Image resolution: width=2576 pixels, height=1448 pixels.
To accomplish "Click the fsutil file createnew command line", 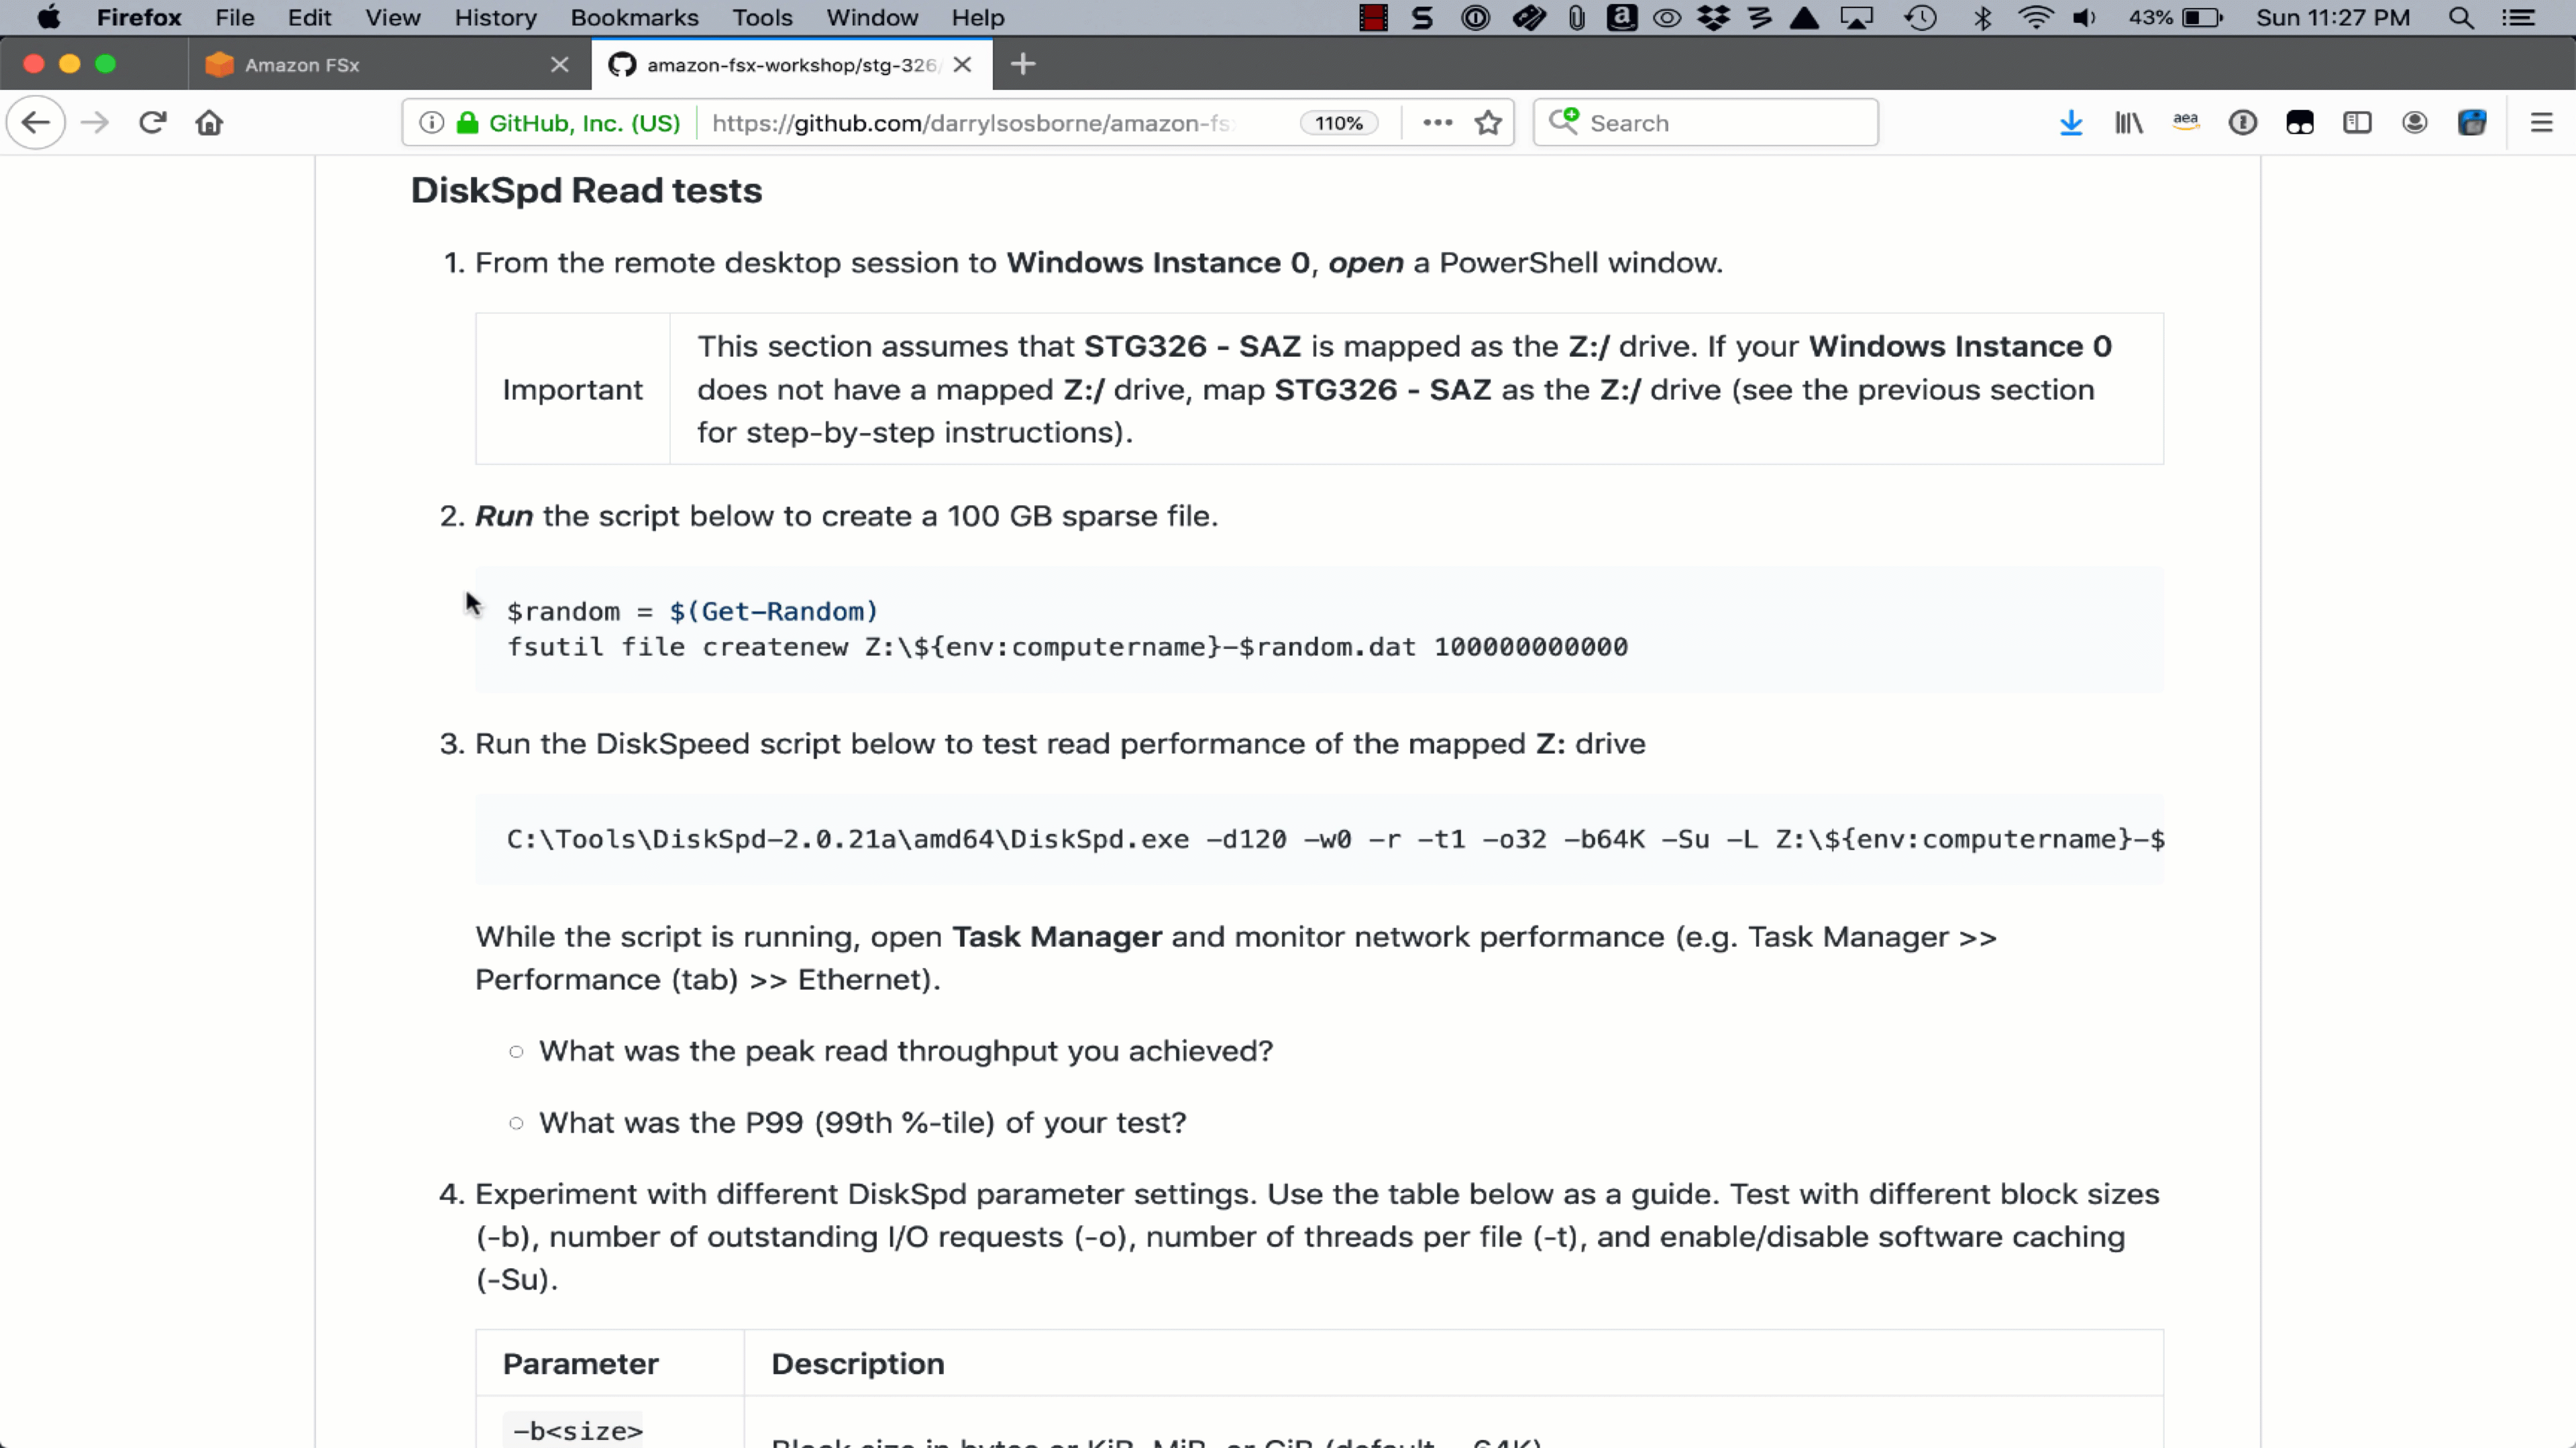I will coord(1067,647).
